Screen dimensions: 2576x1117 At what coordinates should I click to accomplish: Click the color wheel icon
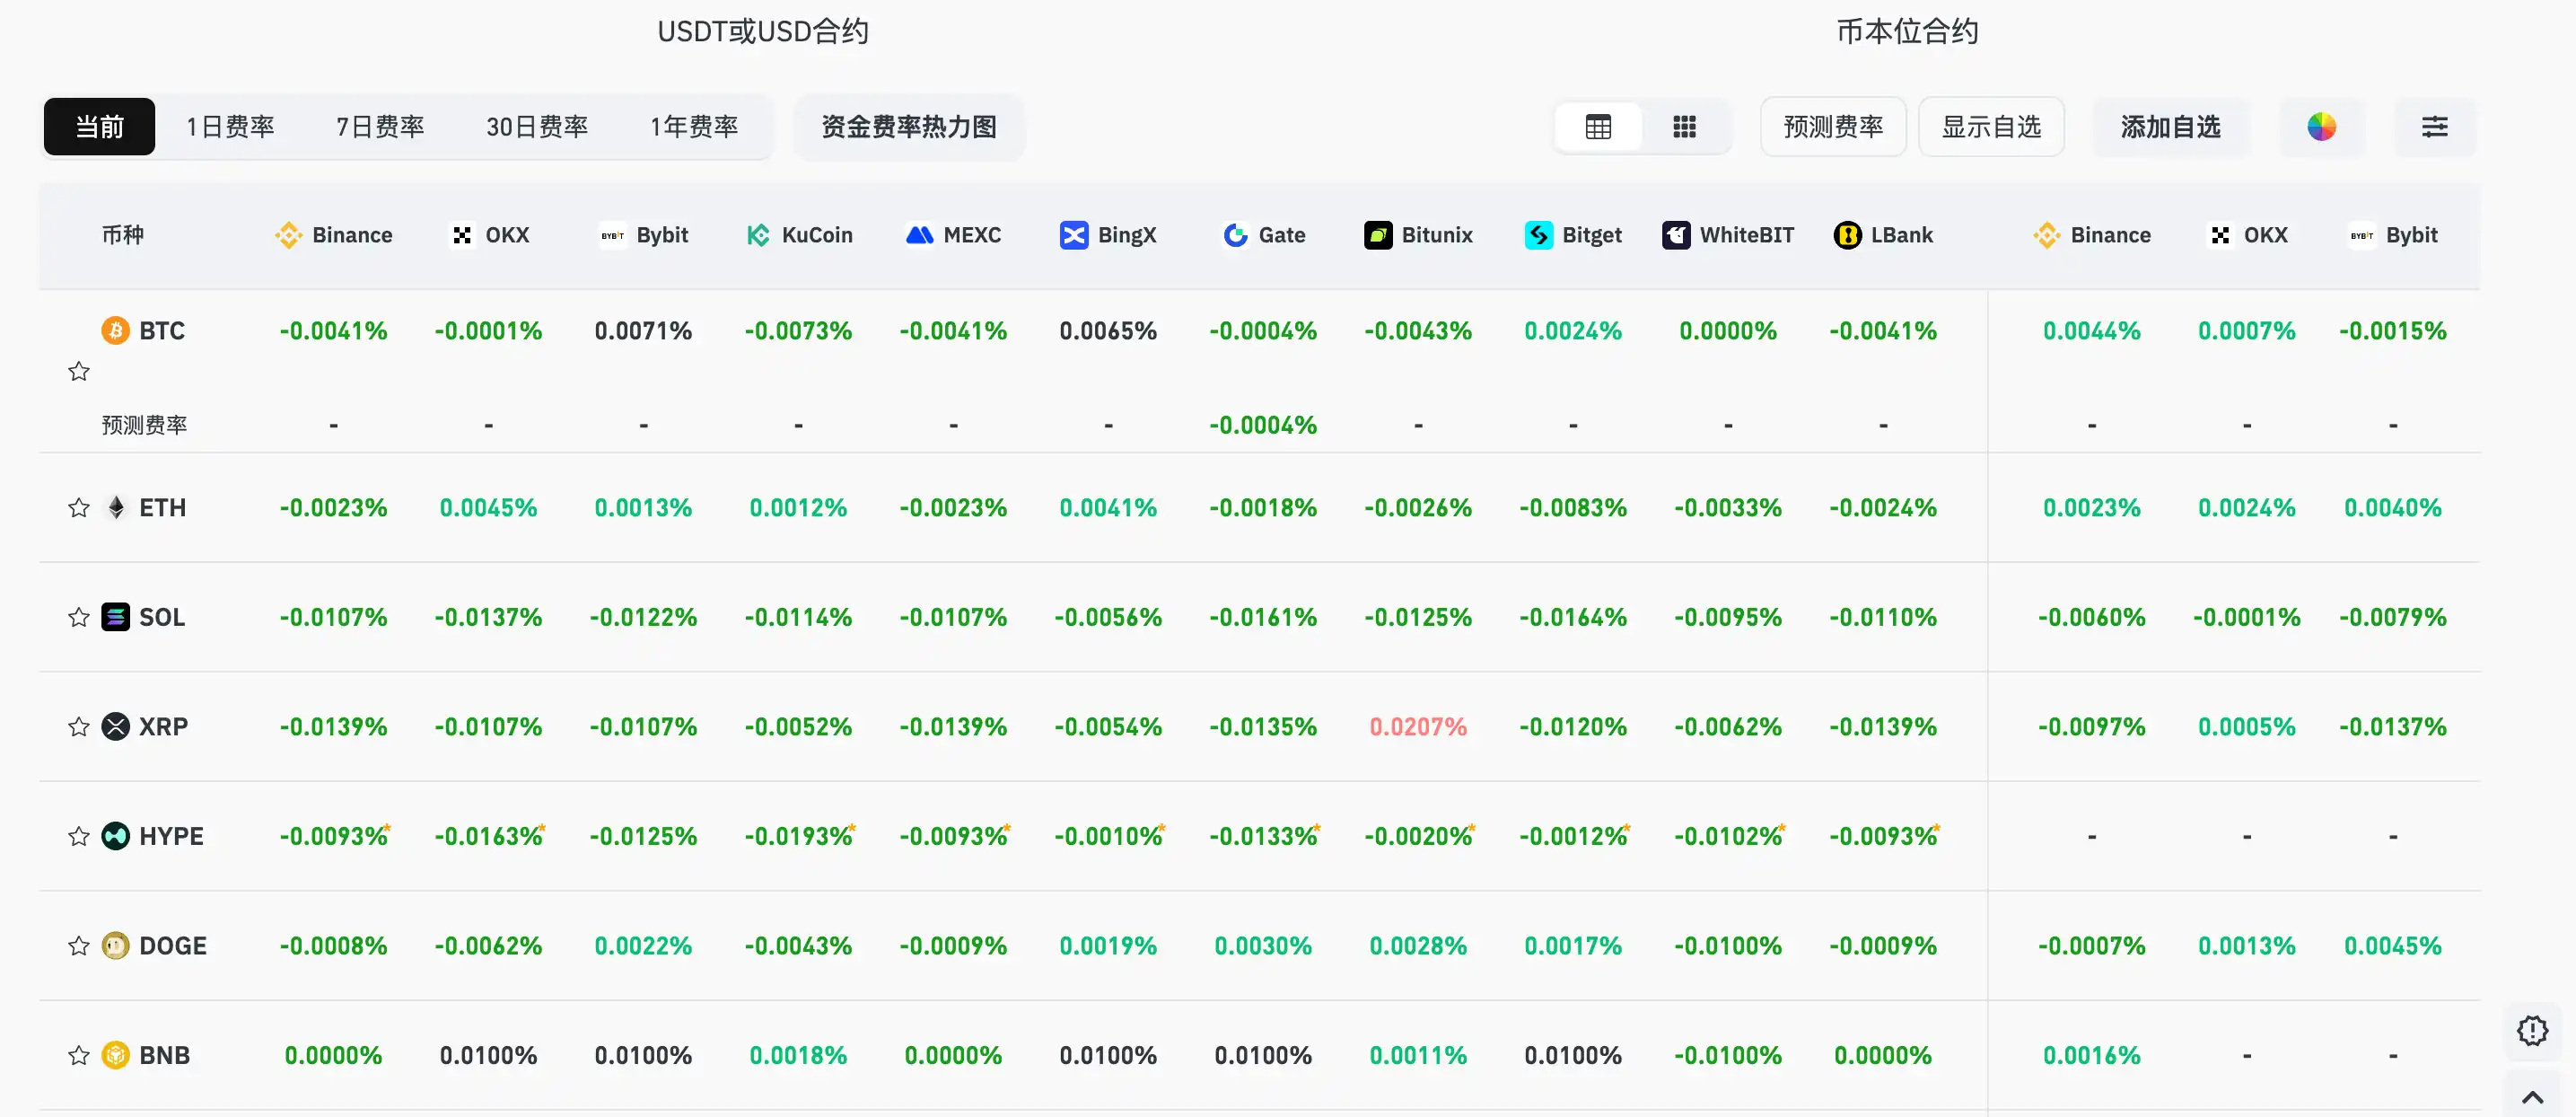point(2321,127)
